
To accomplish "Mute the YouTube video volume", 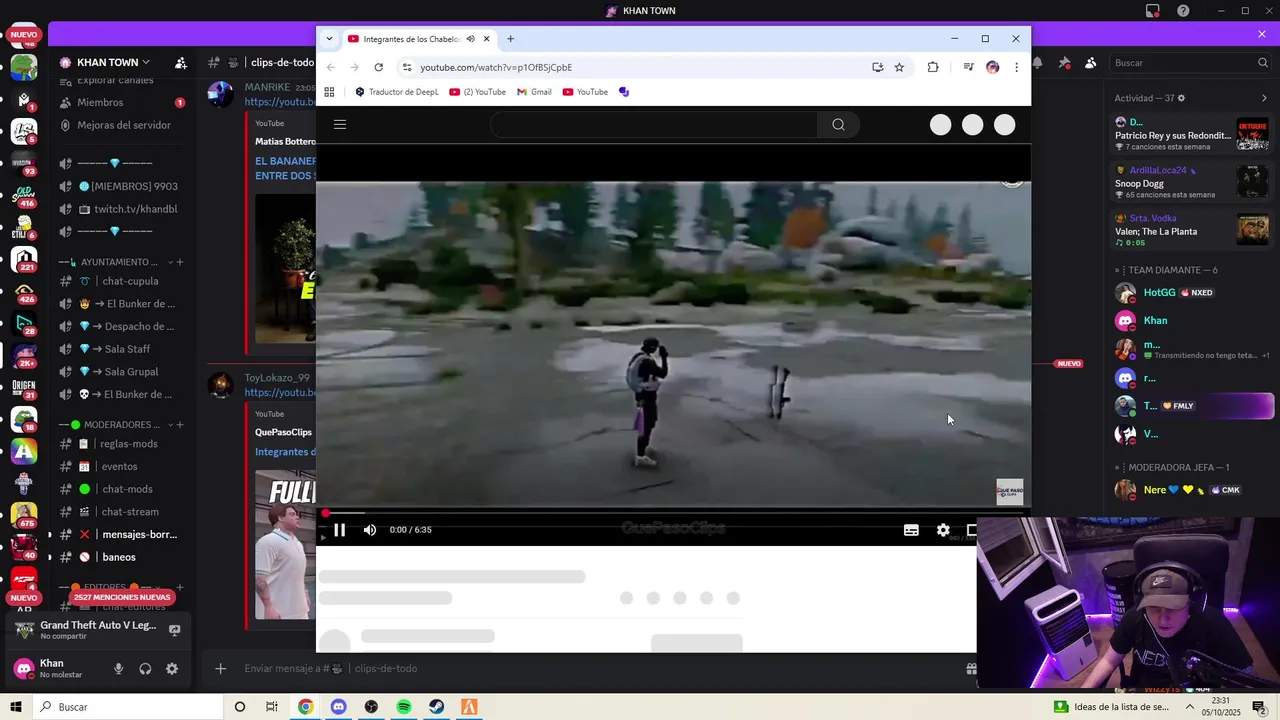I will tap(370, 530).
